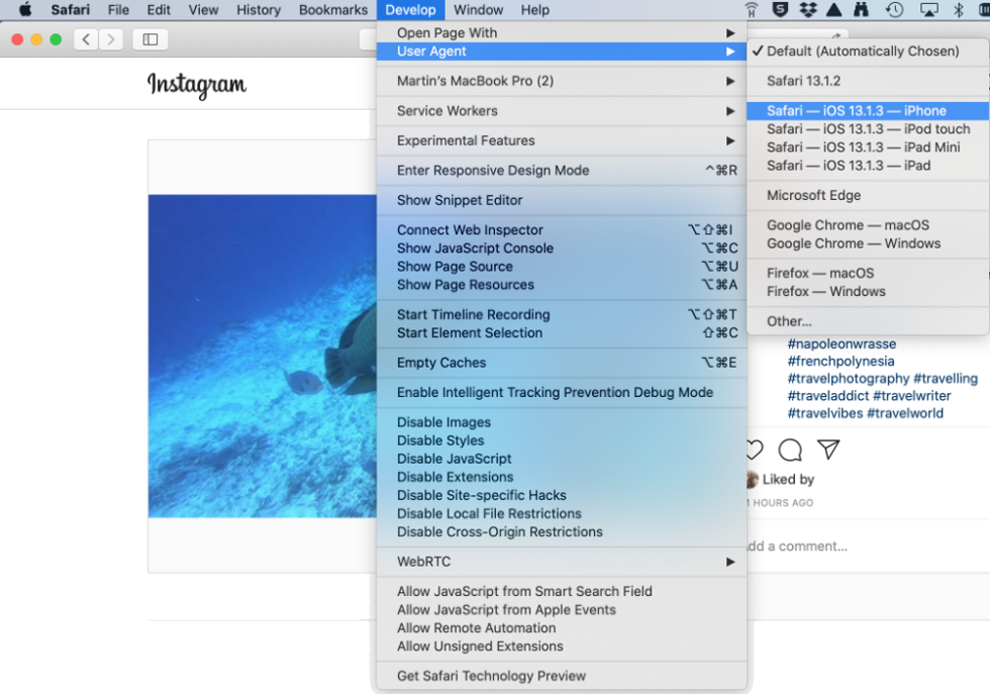Image resolution: width=990 pixels, height=696 pixels.
Task: Open the Bluetooth menu
Action: click(958, 9)
